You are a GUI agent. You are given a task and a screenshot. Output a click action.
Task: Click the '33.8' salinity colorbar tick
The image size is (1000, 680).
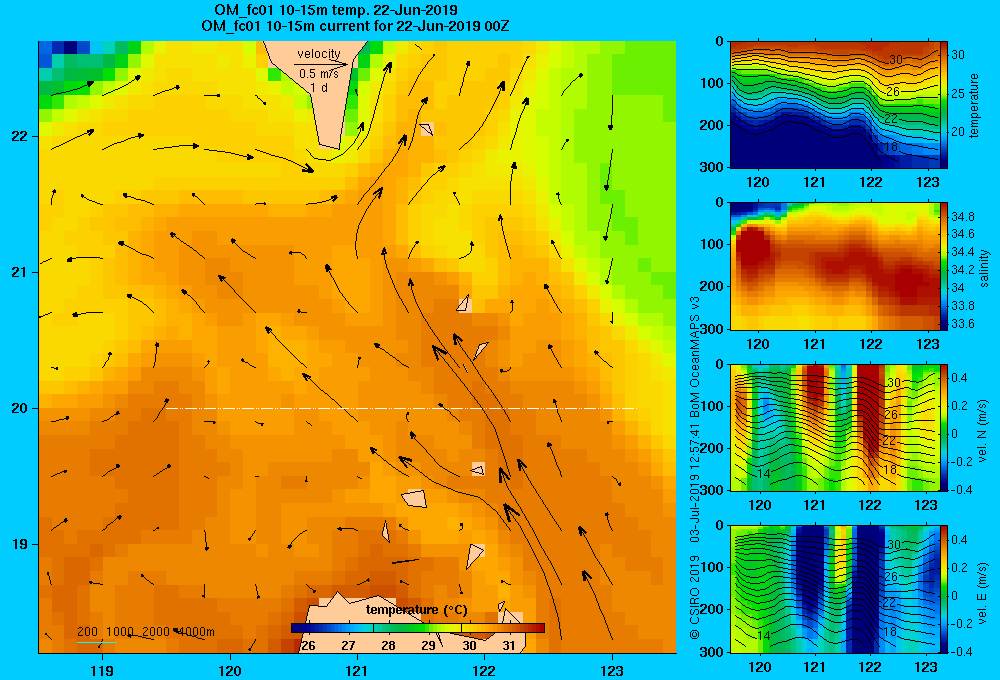963,306
